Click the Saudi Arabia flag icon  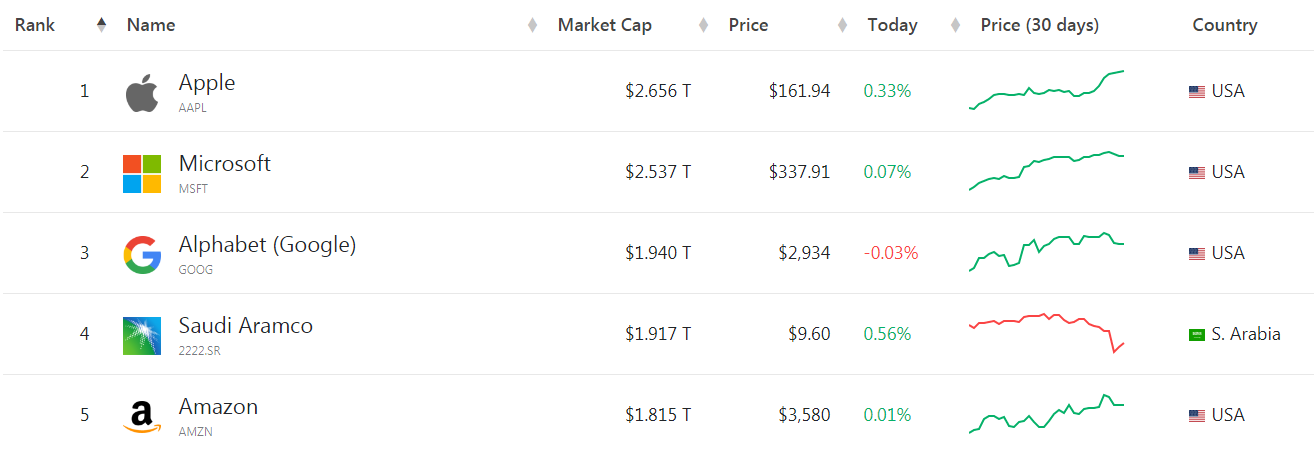click(x=1196, y=335)
